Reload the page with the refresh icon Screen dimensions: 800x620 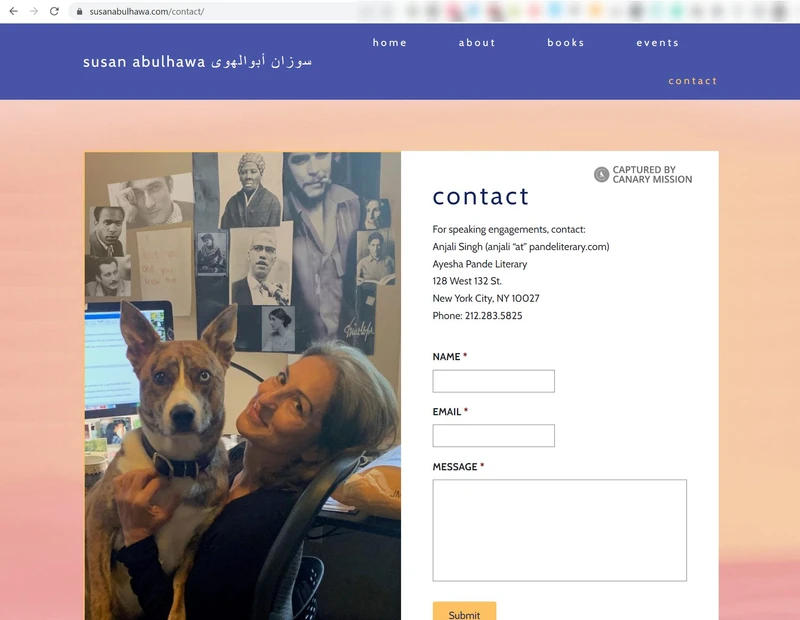pyautogui.click(x=54, y=11)
